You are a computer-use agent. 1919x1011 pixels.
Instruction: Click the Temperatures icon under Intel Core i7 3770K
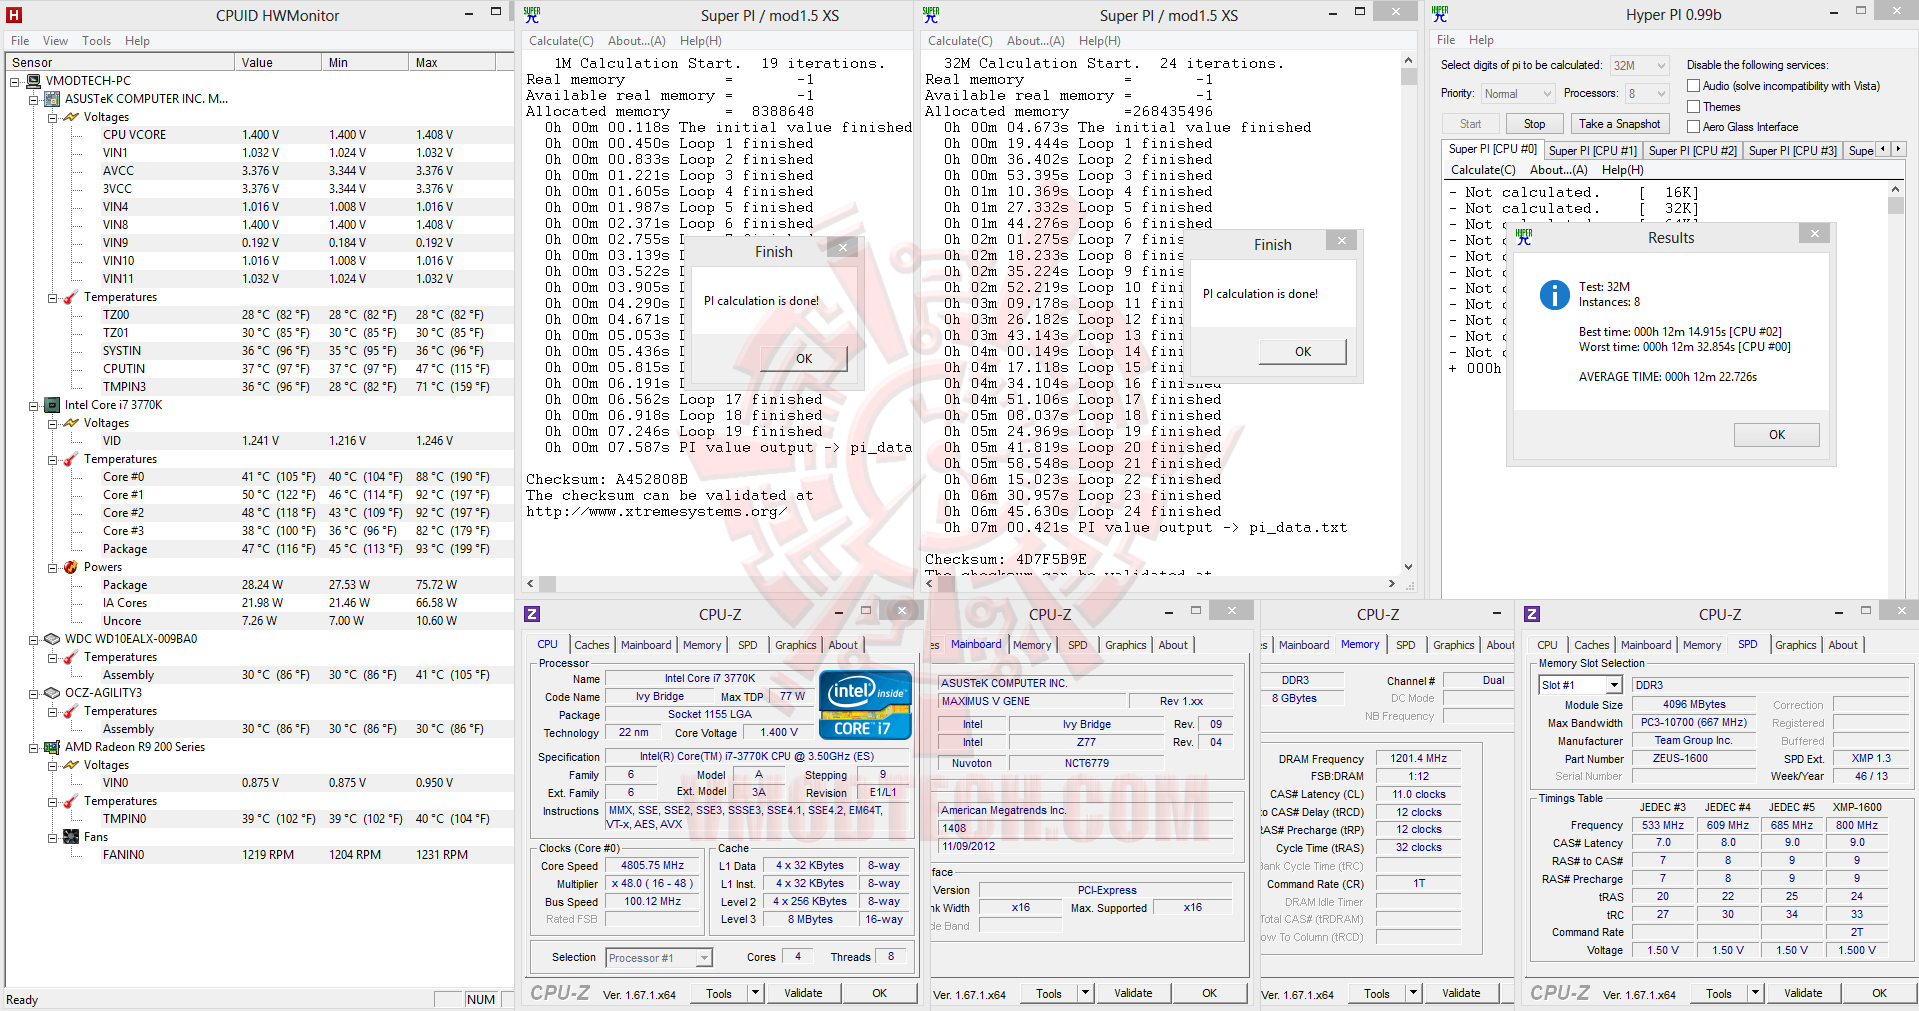pos(71,459)
